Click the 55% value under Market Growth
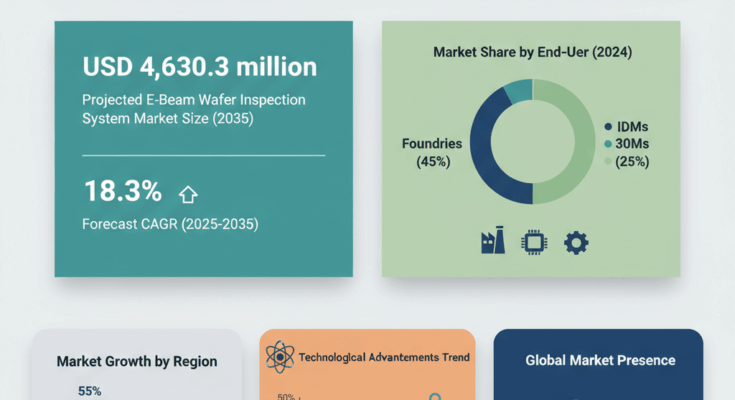 point(90,391)
